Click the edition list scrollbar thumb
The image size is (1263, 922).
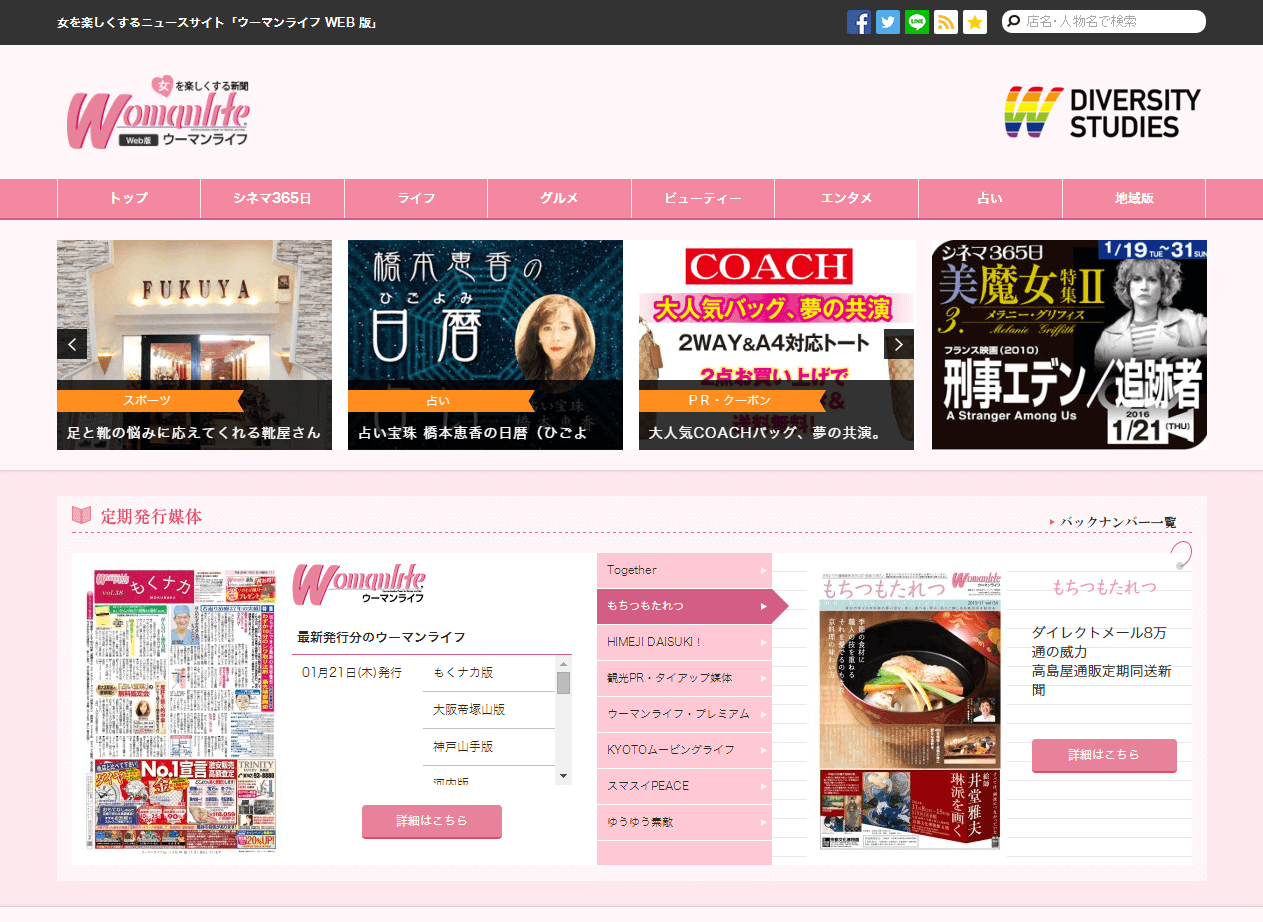coord(563,683)
